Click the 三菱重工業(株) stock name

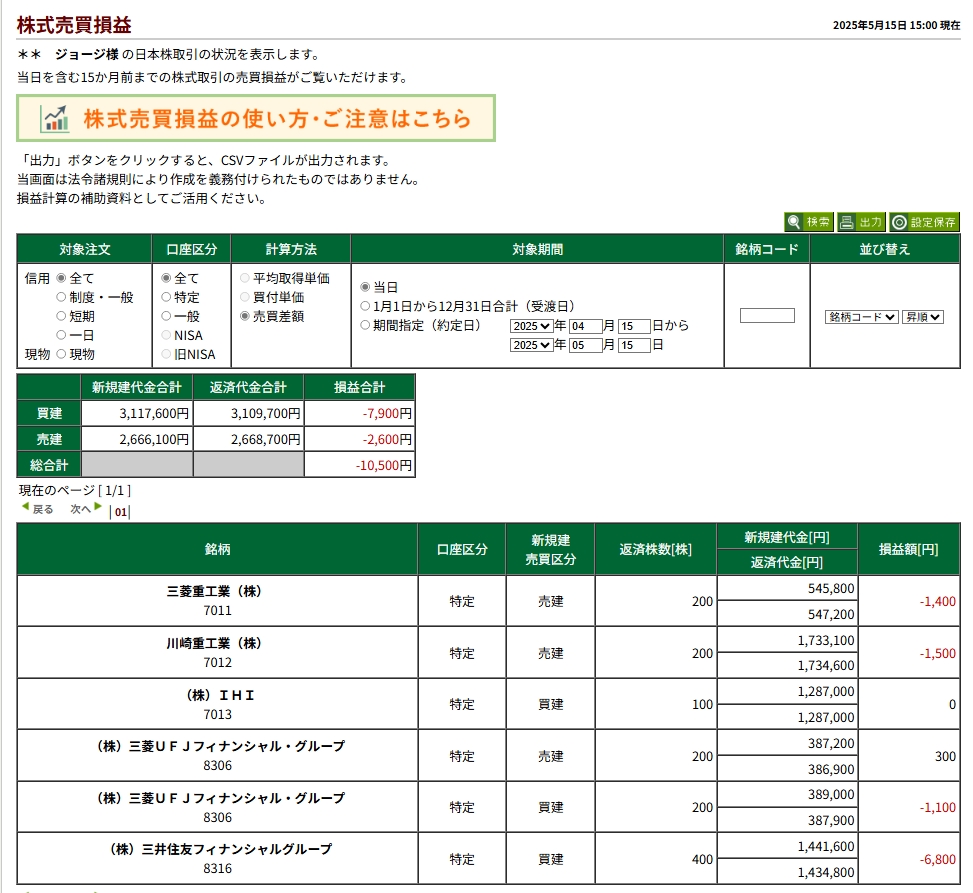[x=214, y=591]
